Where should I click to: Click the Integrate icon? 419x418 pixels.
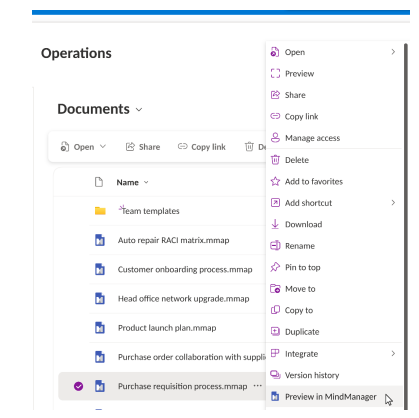[275, 353]
